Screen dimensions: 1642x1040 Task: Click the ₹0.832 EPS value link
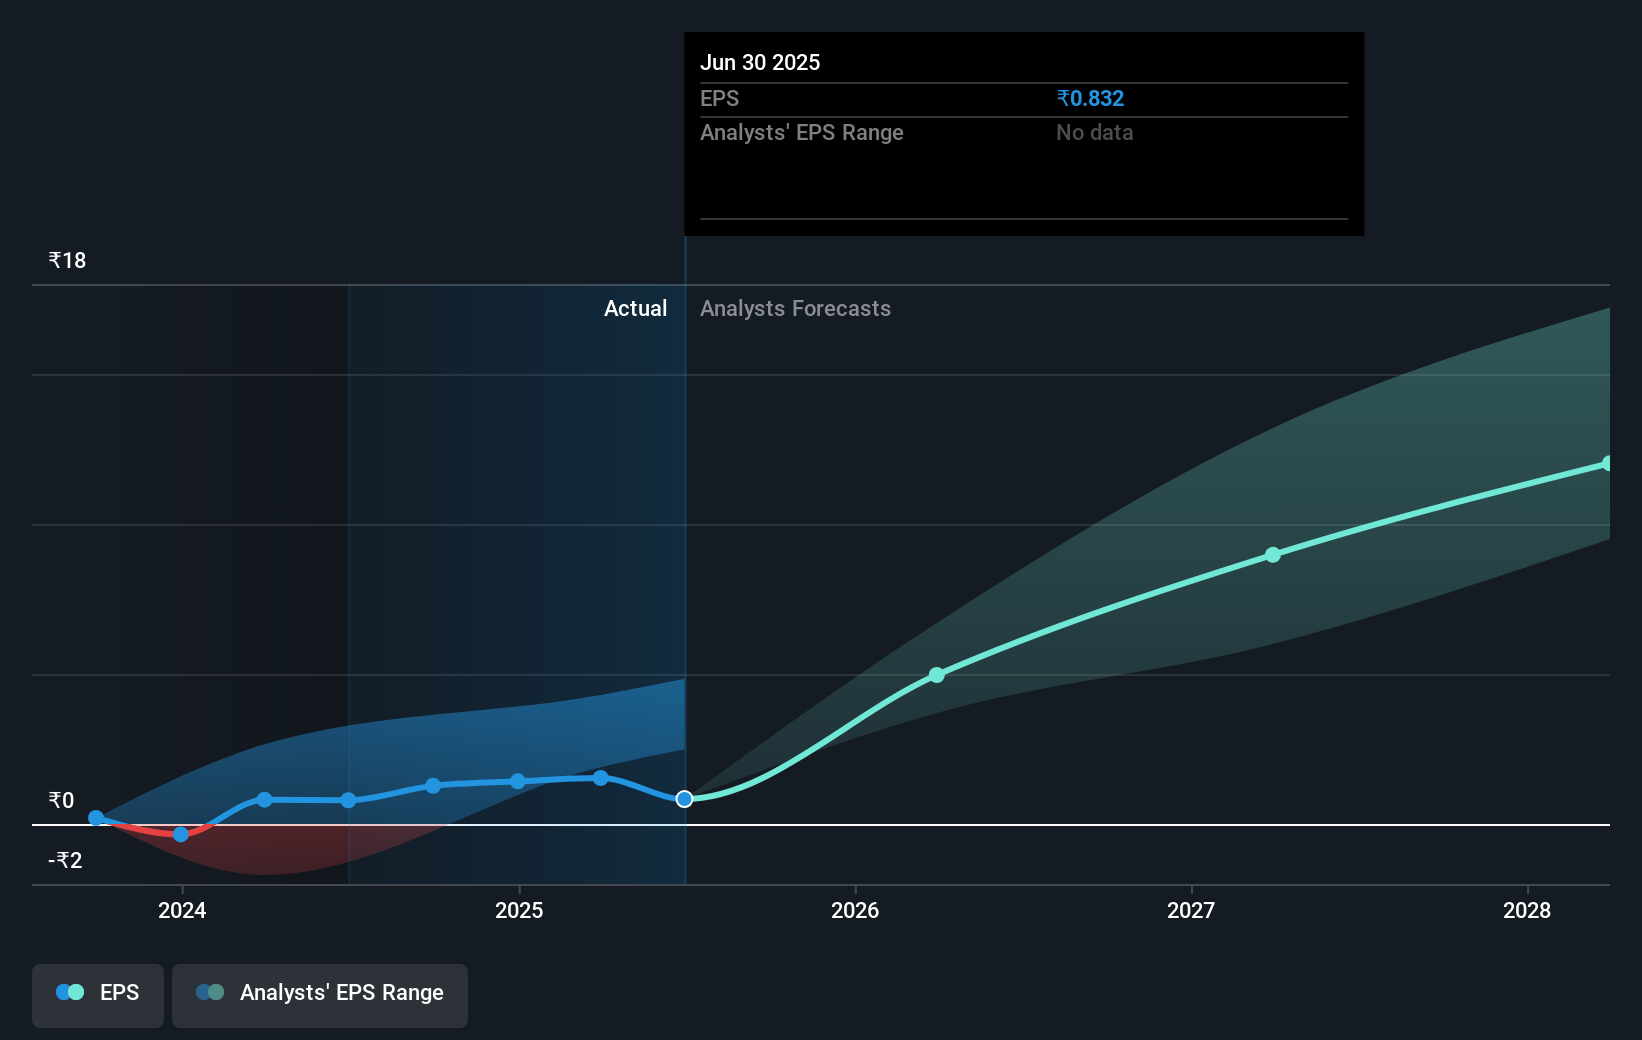coord(1090,98)
